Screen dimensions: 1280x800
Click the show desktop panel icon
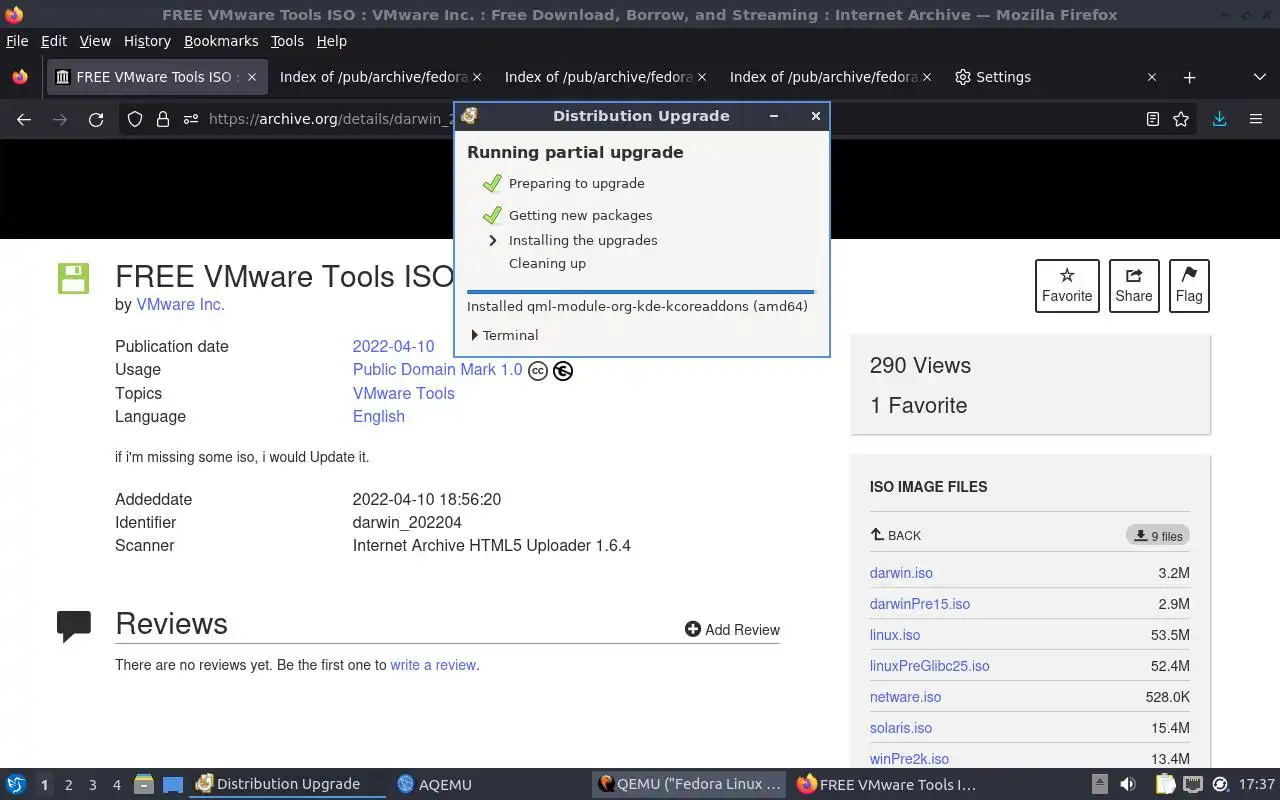[x=172, y=784]
